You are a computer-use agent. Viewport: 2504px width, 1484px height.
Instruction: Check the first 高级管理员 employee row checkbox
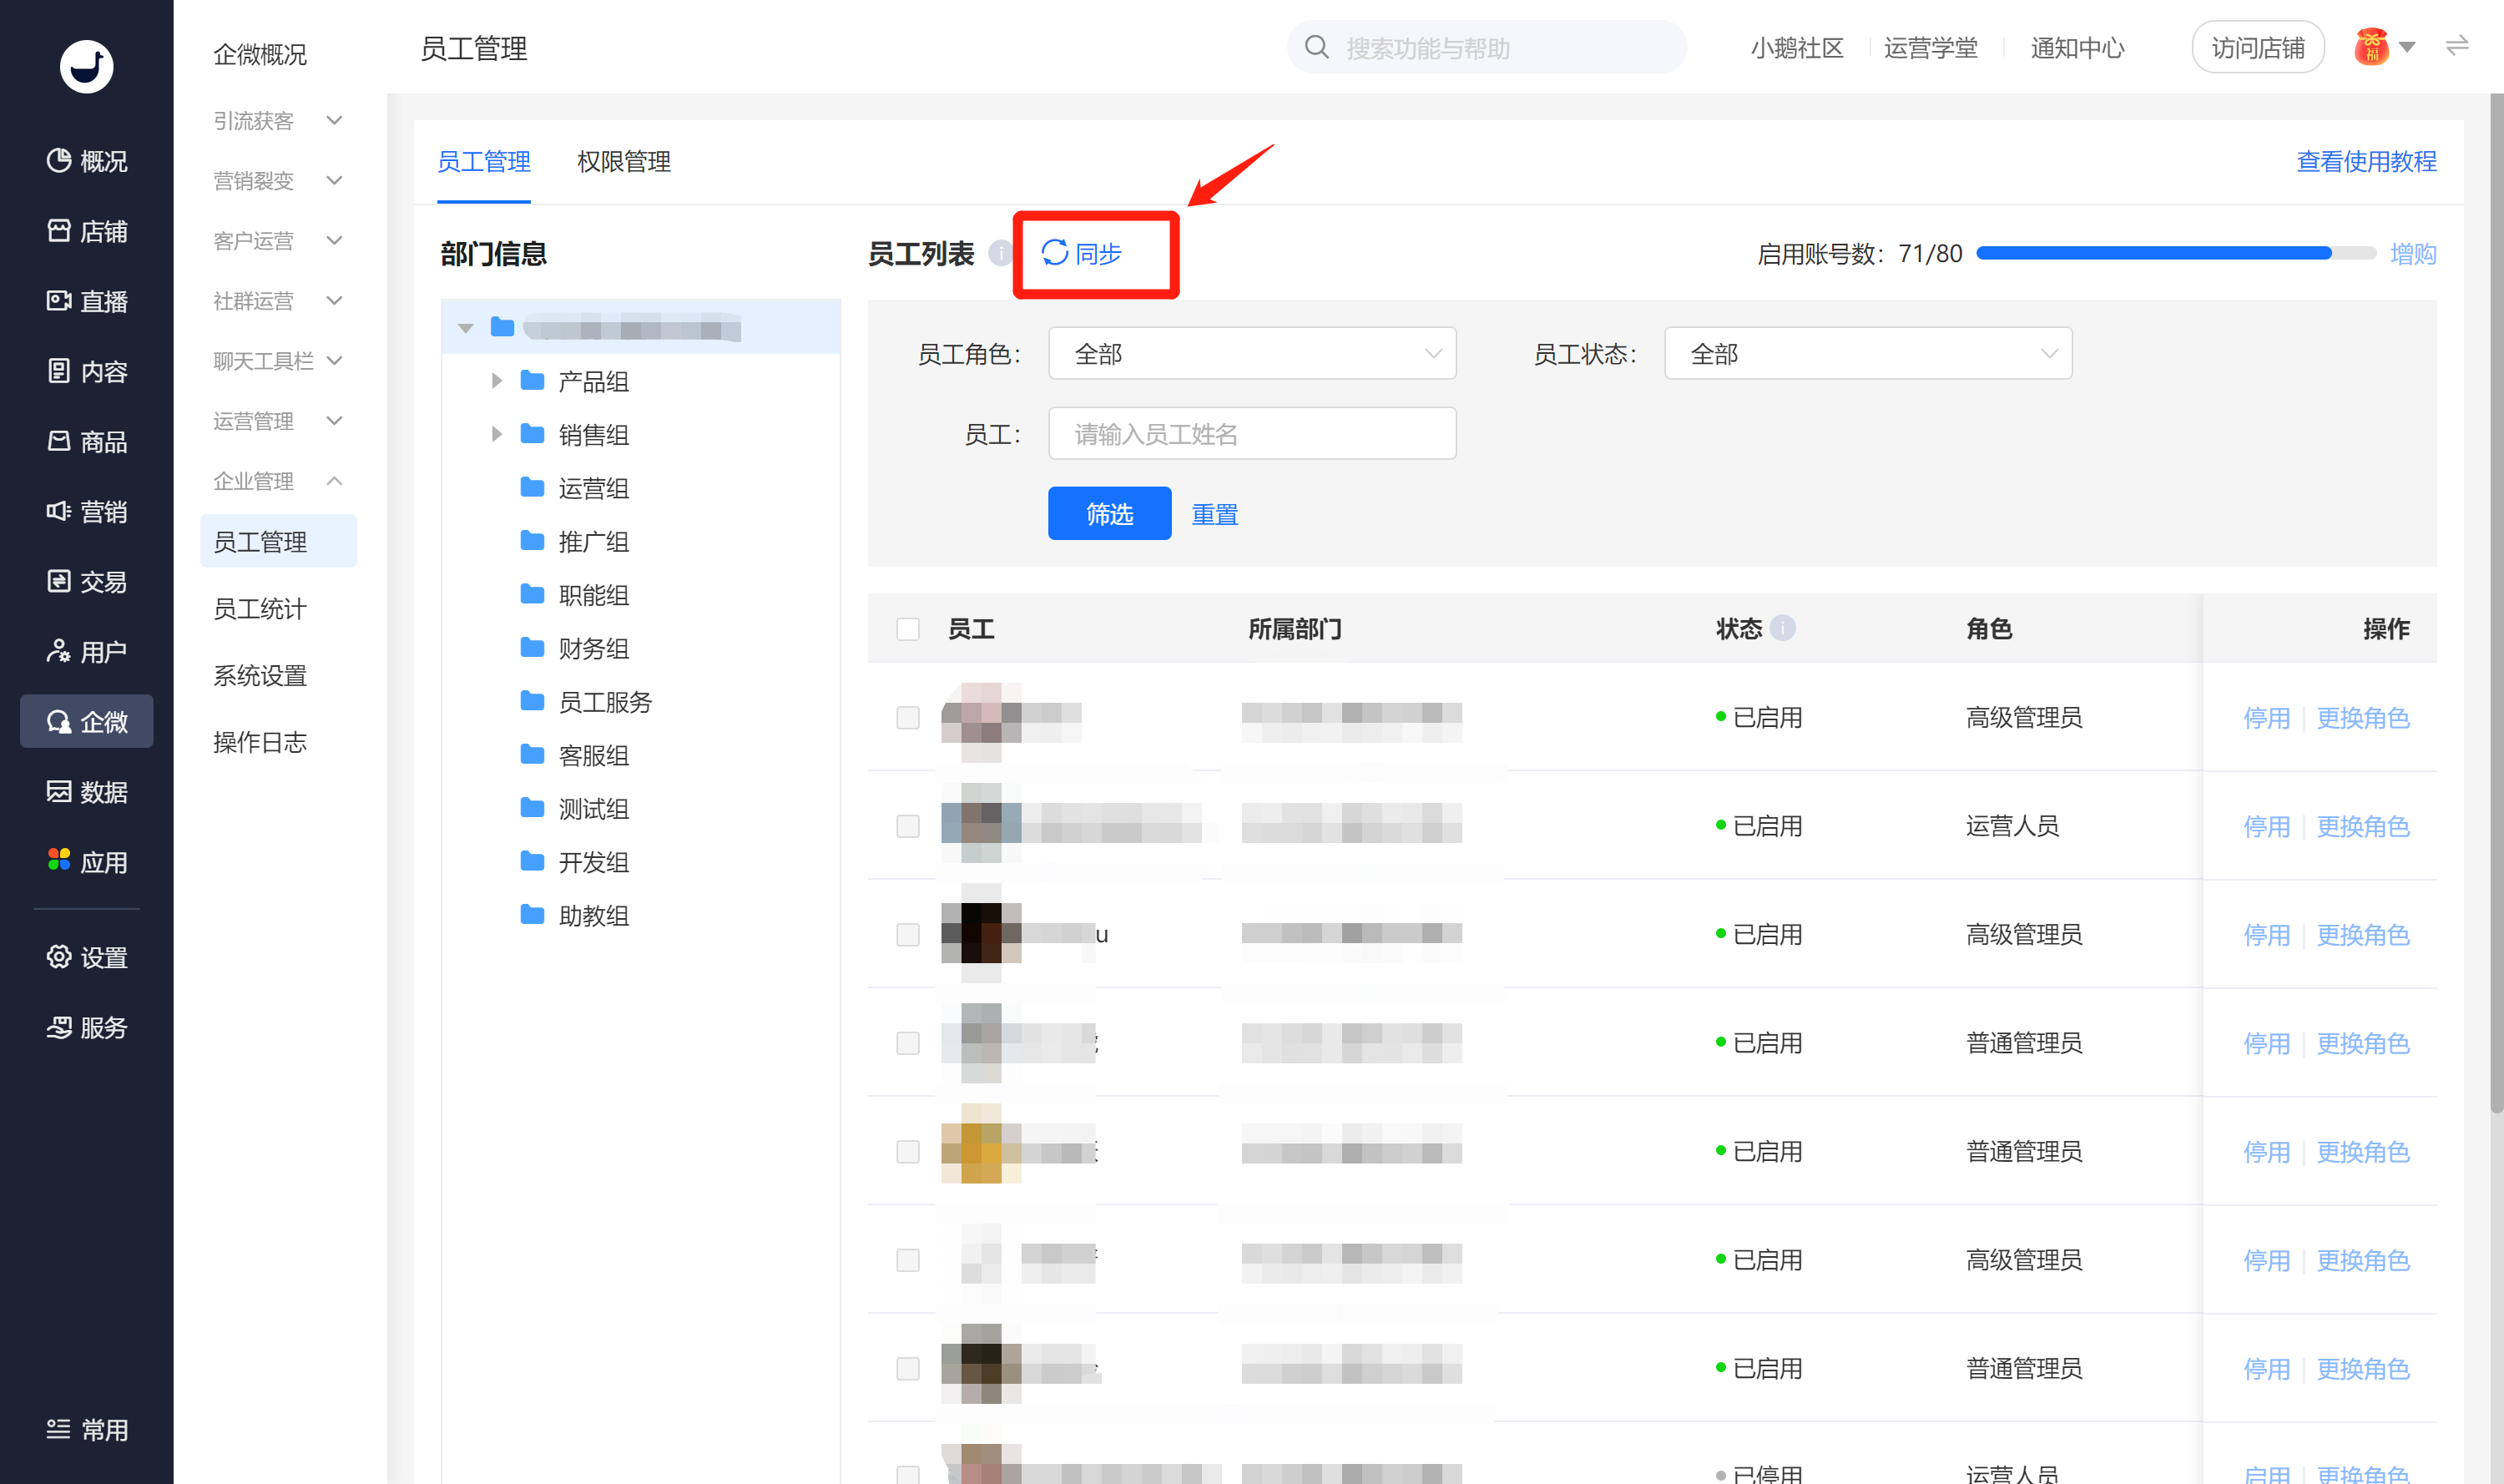tap(908, 717)
